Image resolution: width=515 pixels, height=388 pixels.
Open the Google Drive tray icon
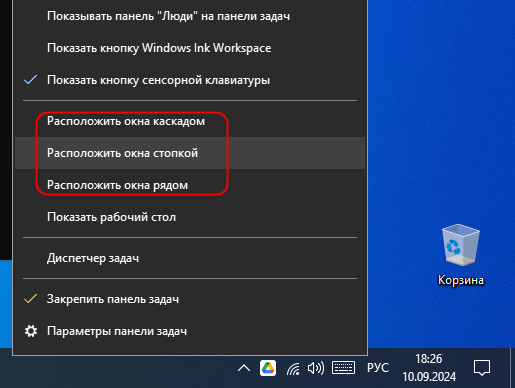(268, 368)
